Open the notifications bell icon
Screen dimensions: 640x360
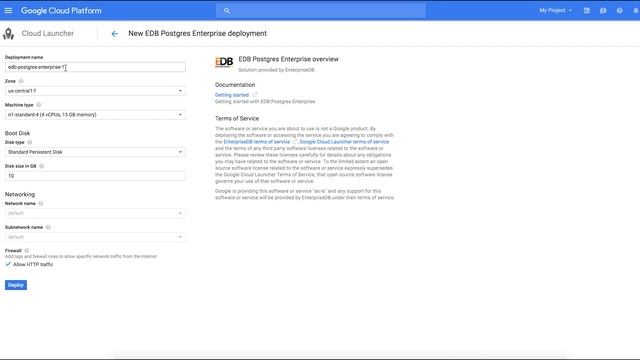(x=636, y=11)
